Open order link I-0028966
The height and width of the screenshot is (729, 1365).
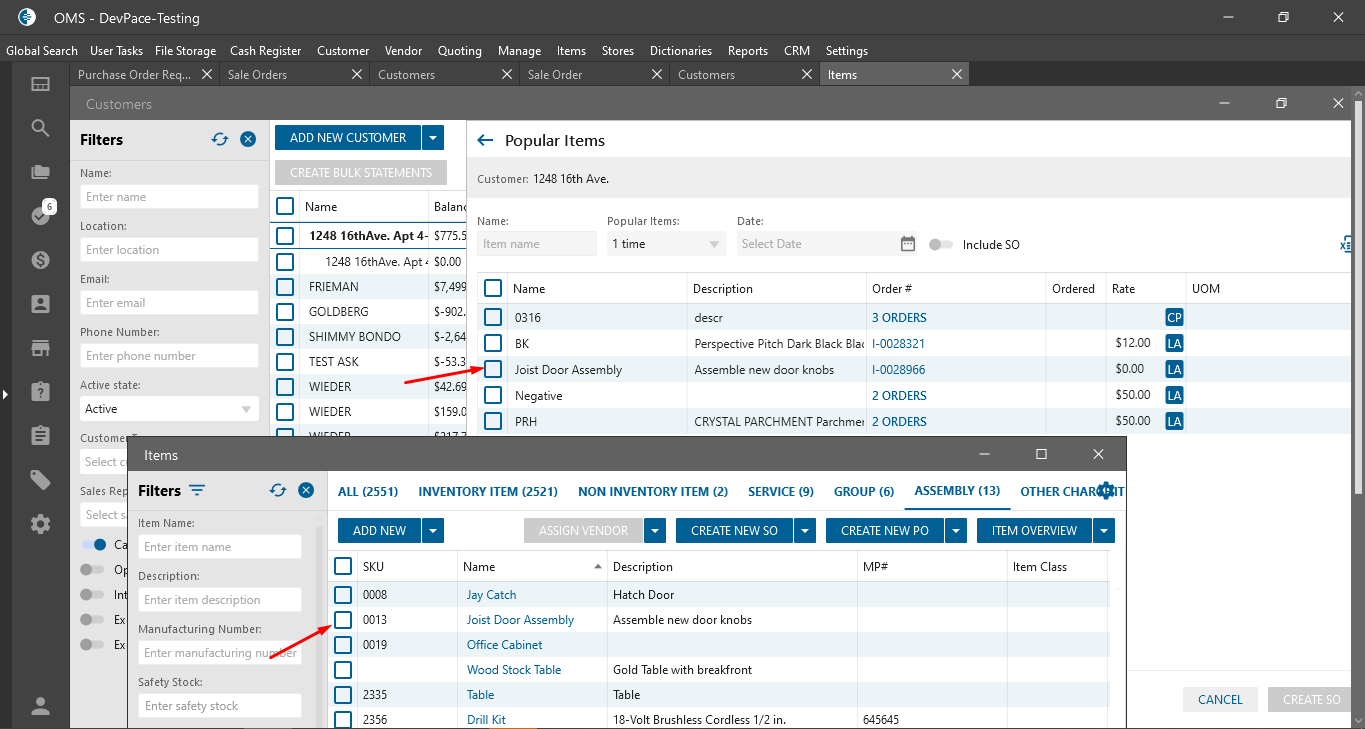click(x=898, y=370)
